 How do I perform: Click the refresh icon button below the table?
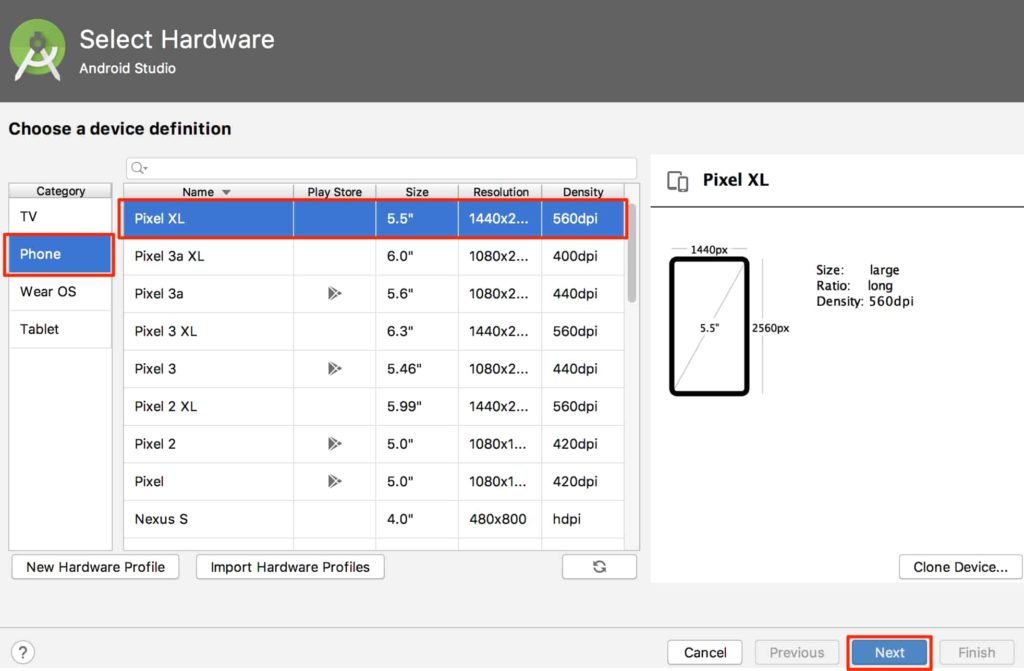pyautogui.click(x=599, y=566)
